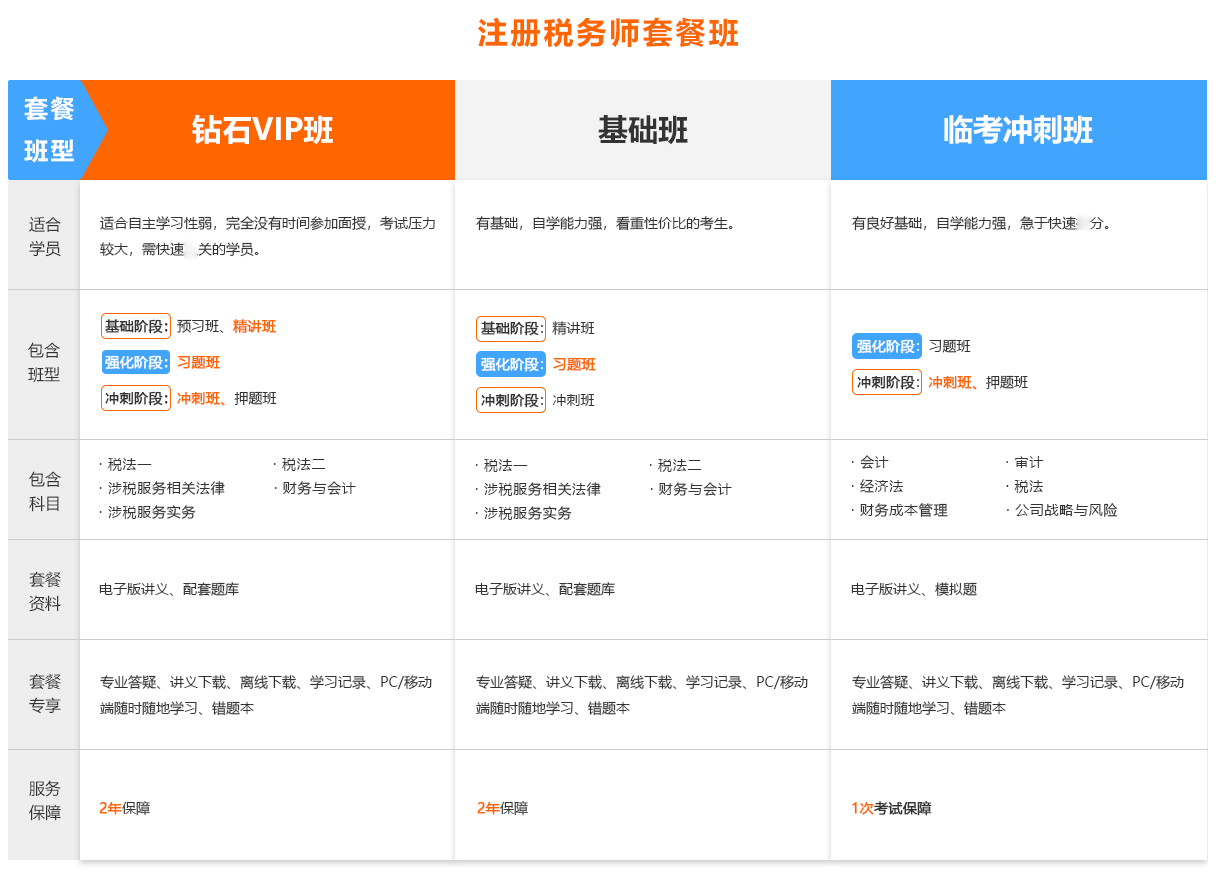Screen dimensions: 1216x877
Task: Click 公司战略与风险 subject item
Action: point(1065,510)
